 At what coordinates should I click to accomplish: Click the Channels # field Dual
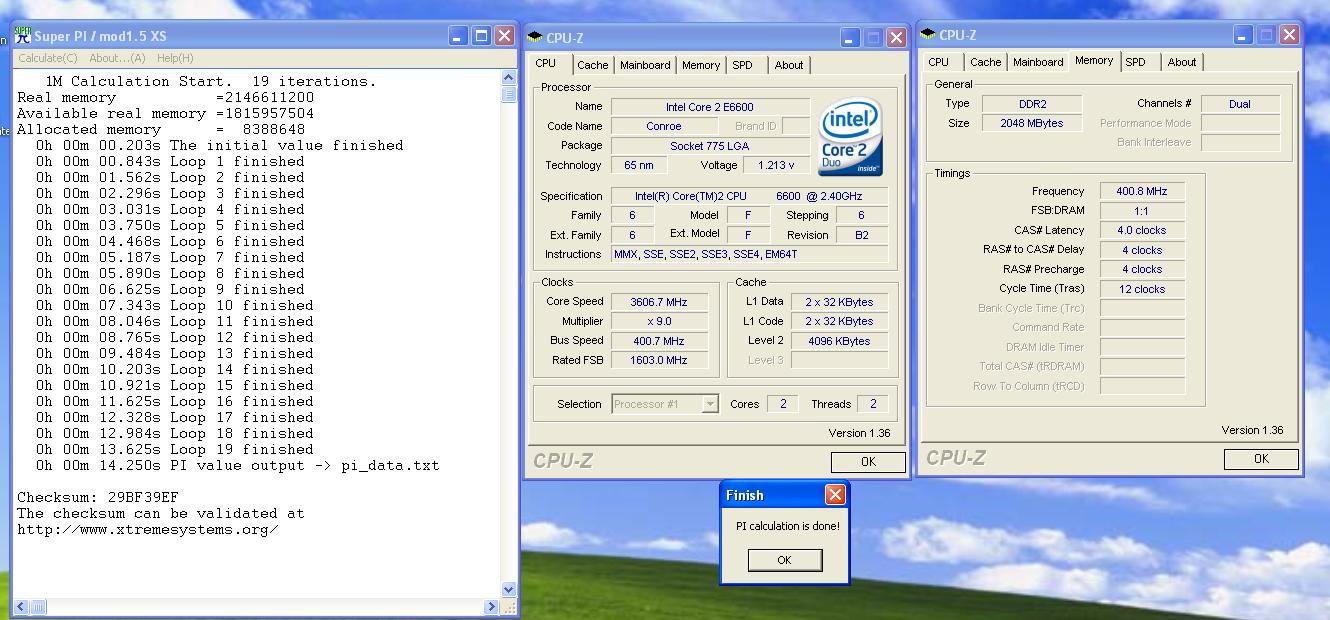pos(1240,104)
